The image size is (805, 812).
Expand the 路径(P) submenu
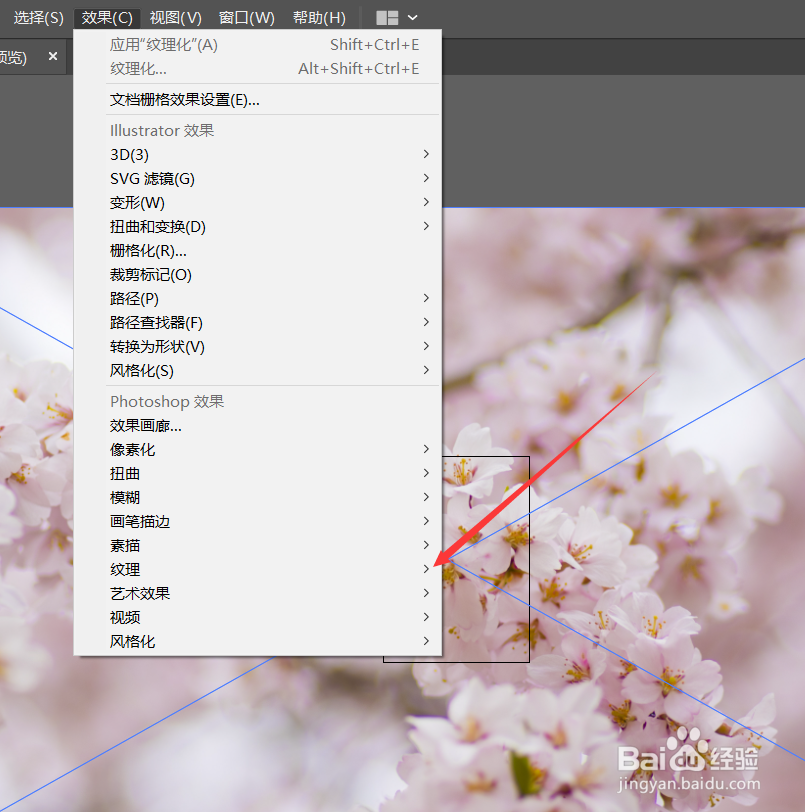(258, 298)
